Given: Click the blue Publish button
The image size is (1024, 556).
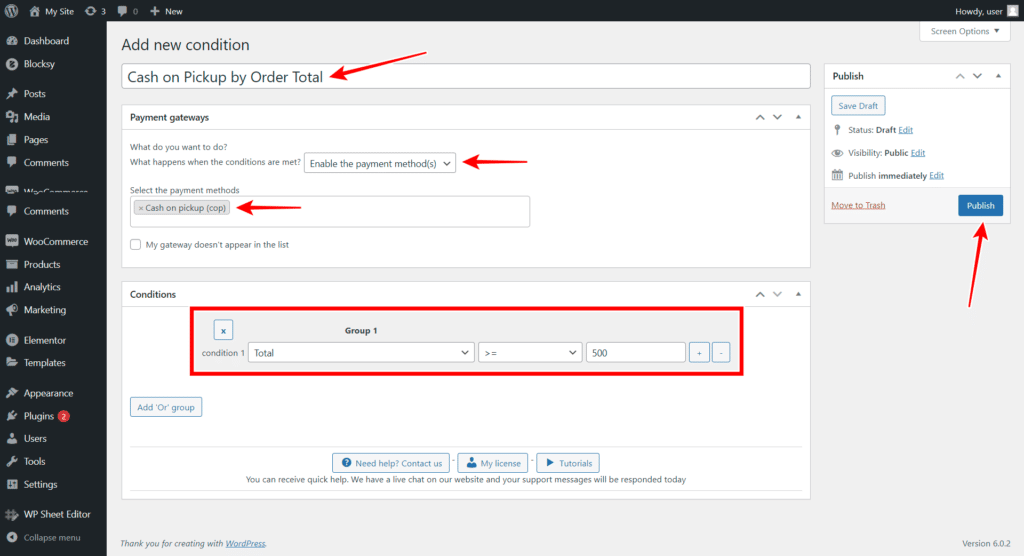Looking at the screenshot, I should pyautogui.click(x=980, y=205).
